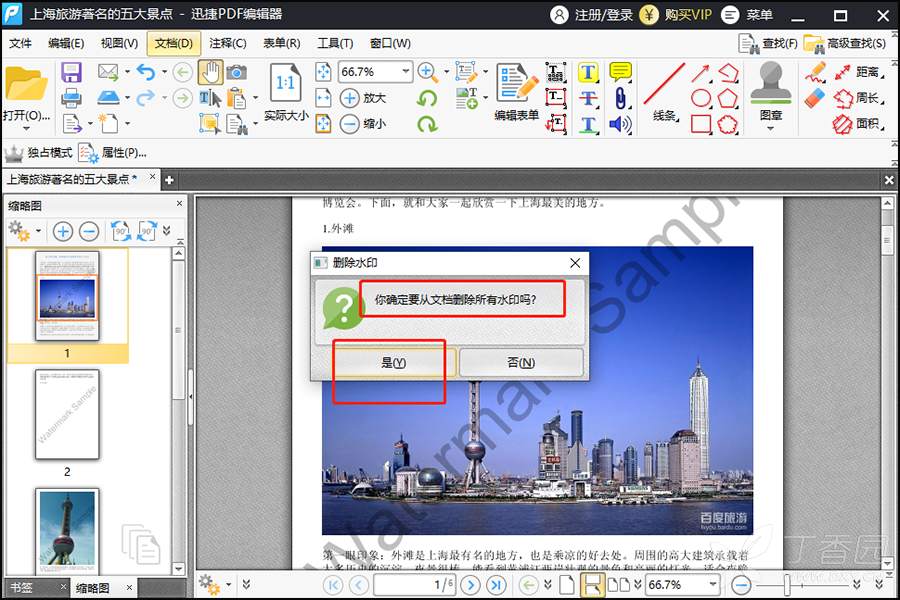Adjust the status bar zoom slider

pos(787,585)
